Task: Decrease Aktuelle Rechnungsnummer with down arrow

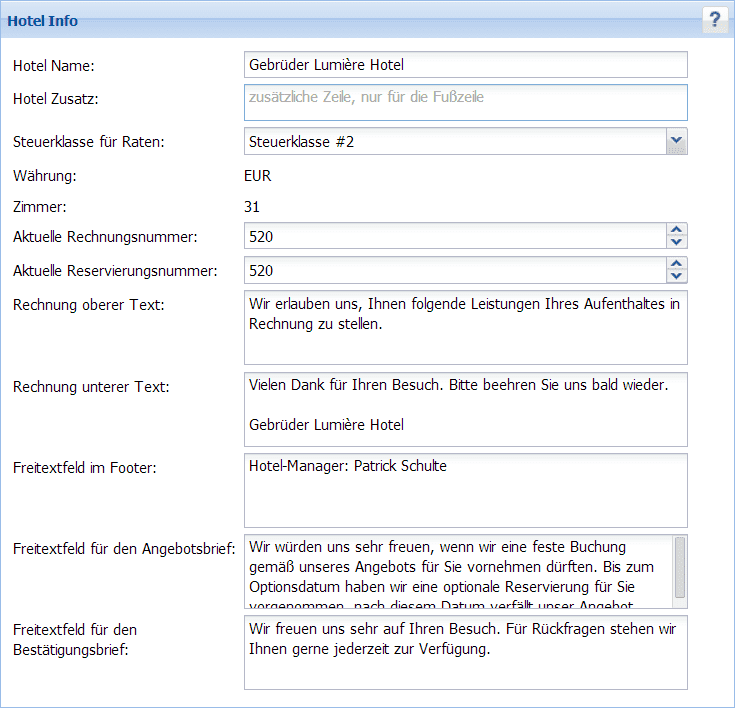Action: coord(677,242)
